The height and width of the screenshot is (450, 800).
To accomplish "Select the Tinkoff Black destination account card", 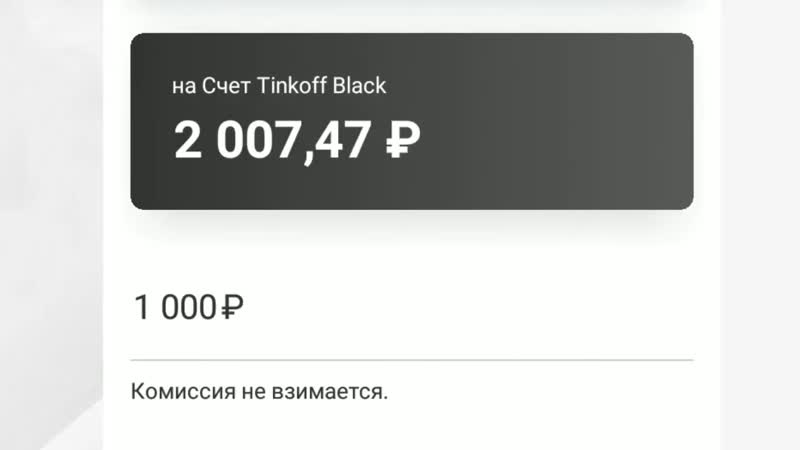I will point(411,121).
